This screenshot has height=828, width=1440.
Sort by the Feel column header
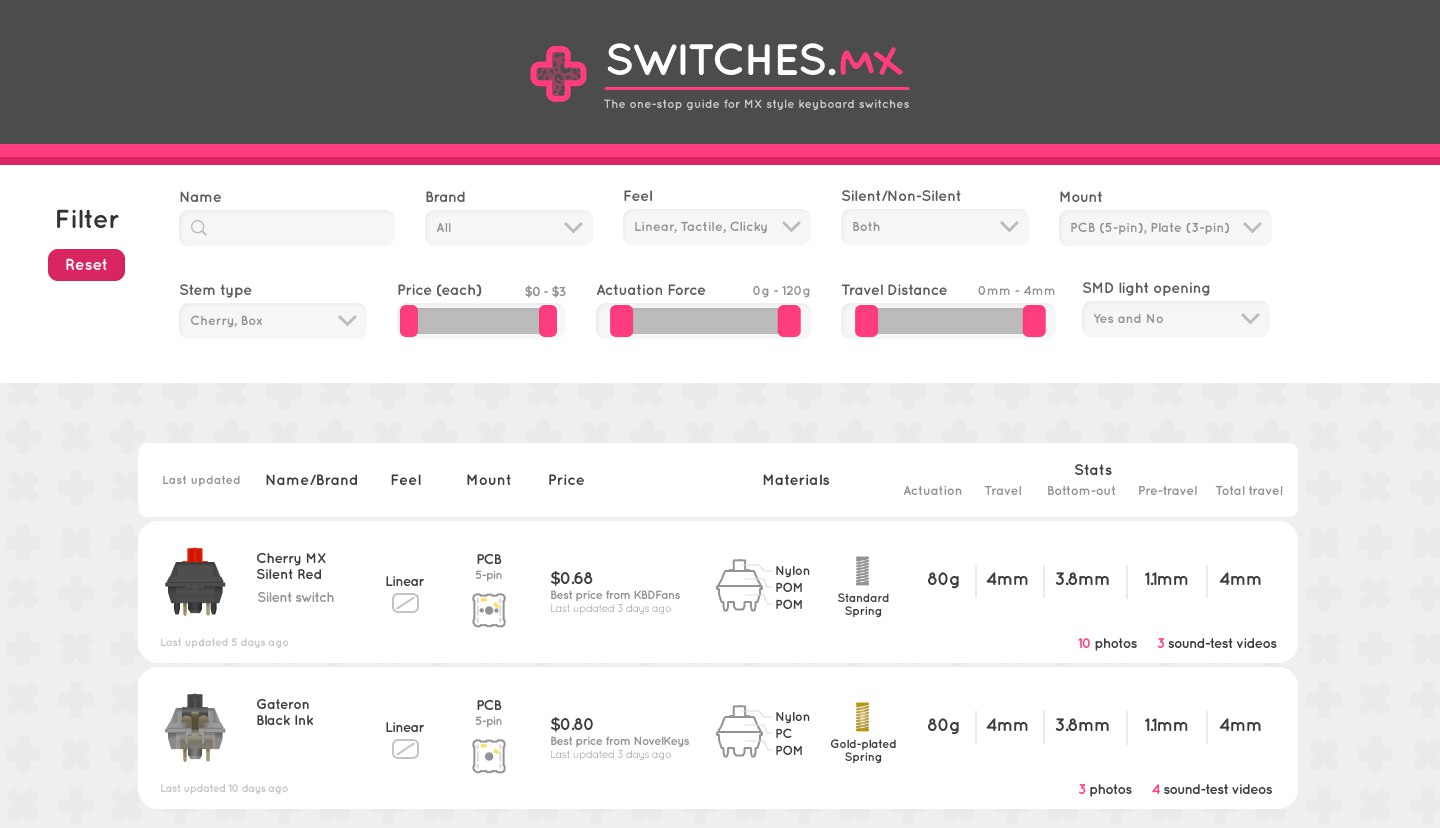click(406, 480)
